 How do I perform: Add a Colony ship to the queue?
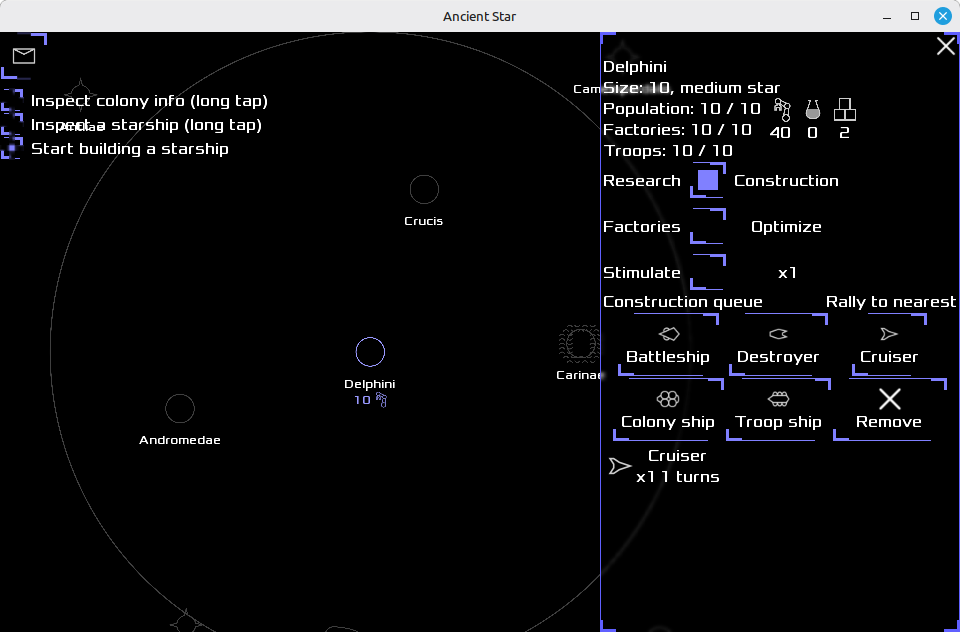(x=668, y=411)
